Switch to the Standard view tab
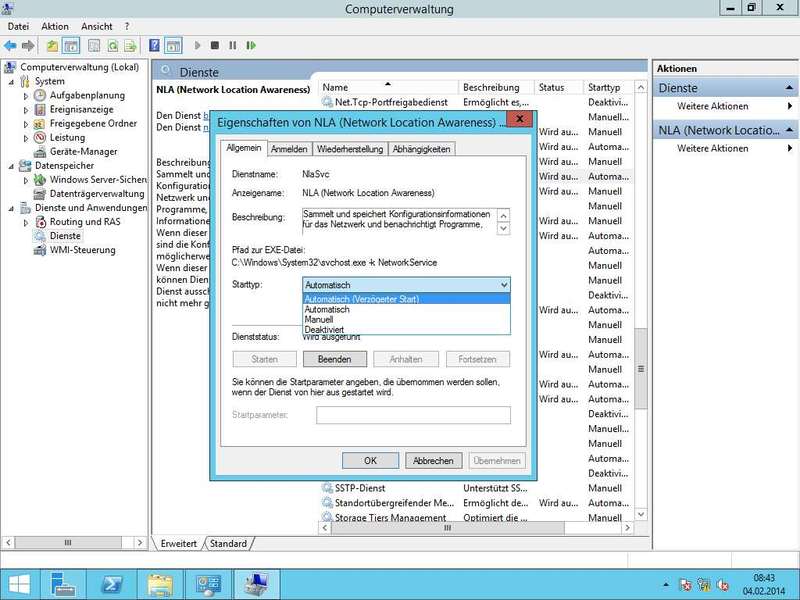 (x=228, y=544)
